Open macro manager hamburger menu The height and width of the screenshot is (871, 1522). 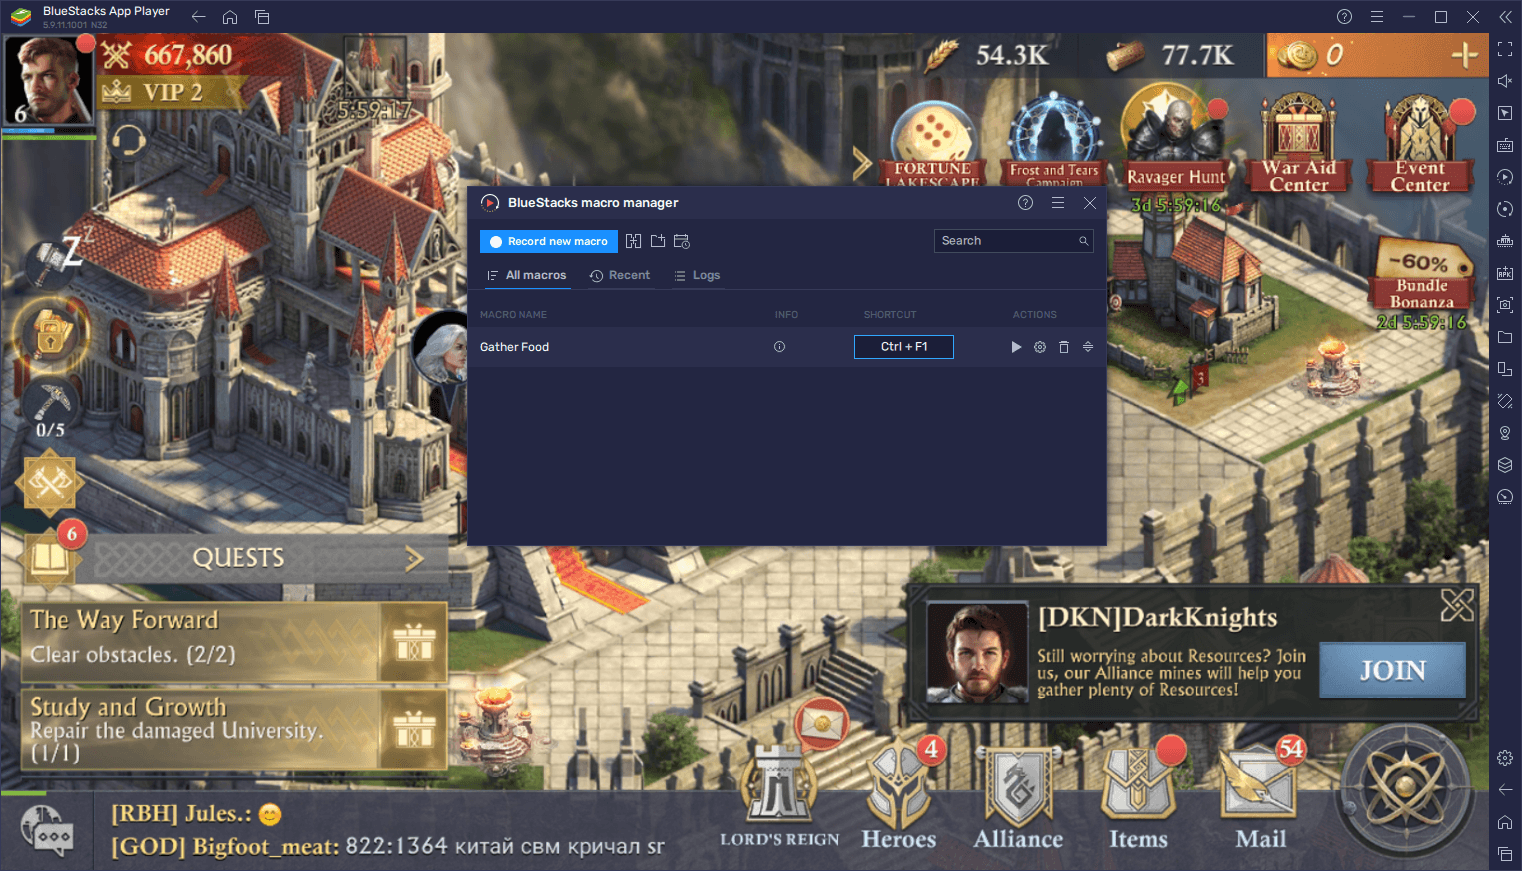pos(1058,203)
